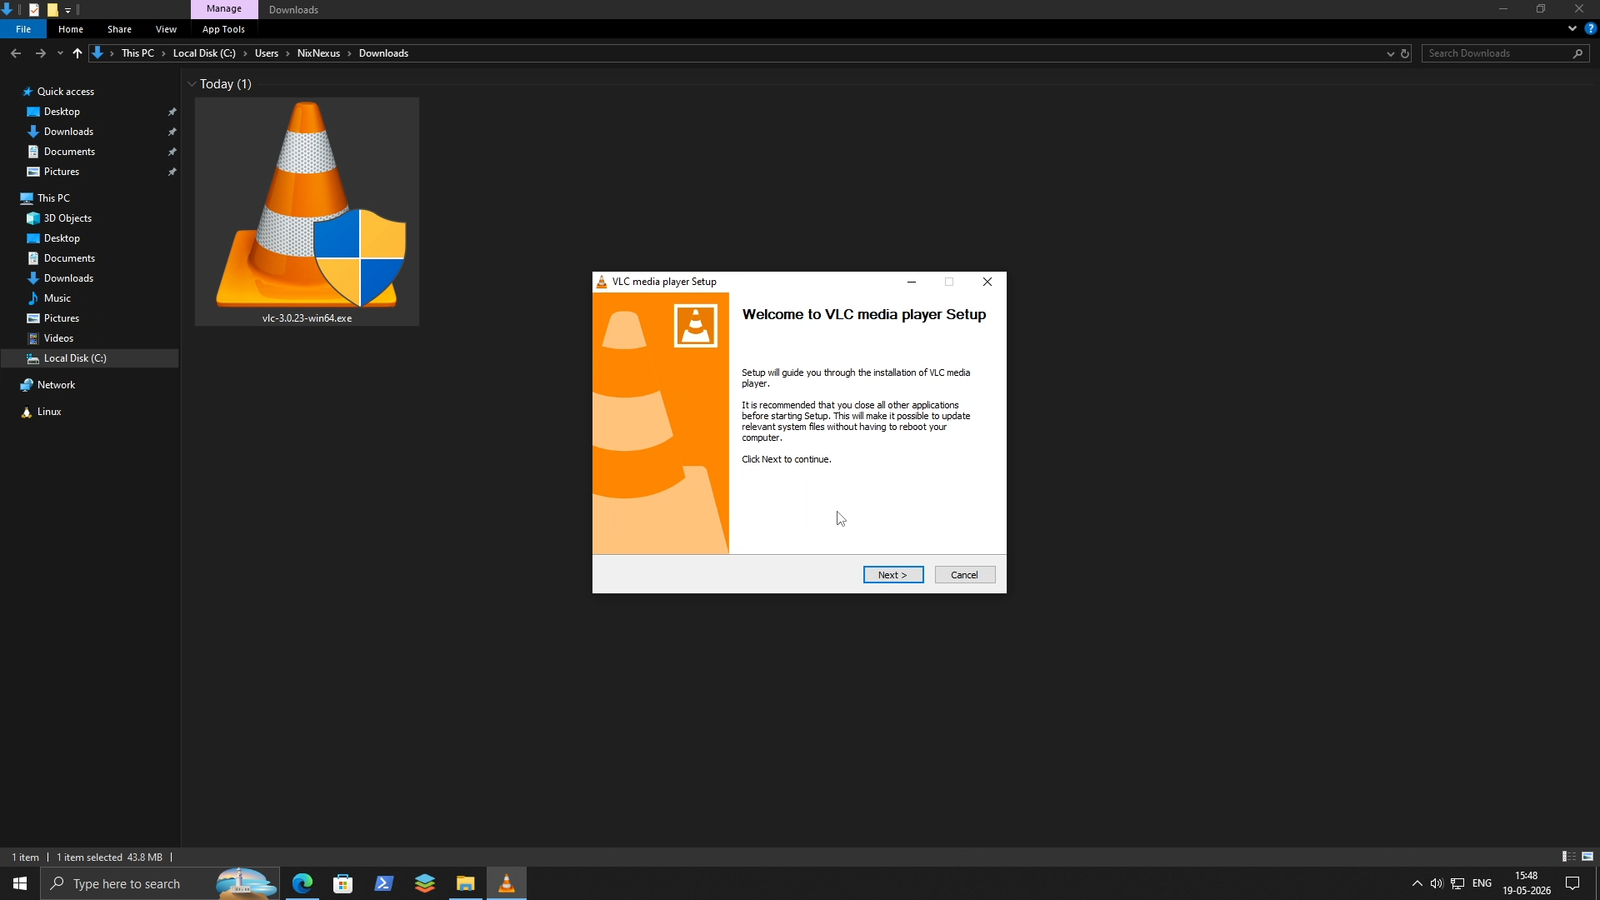Open the File menu in Explorer
1600x900 pixels.
click(x=23, y=29)
